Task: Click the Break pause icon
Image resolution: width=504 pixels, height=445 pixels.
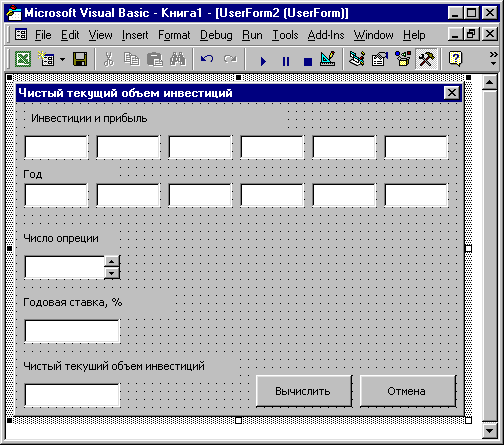Action: (286, 61)
